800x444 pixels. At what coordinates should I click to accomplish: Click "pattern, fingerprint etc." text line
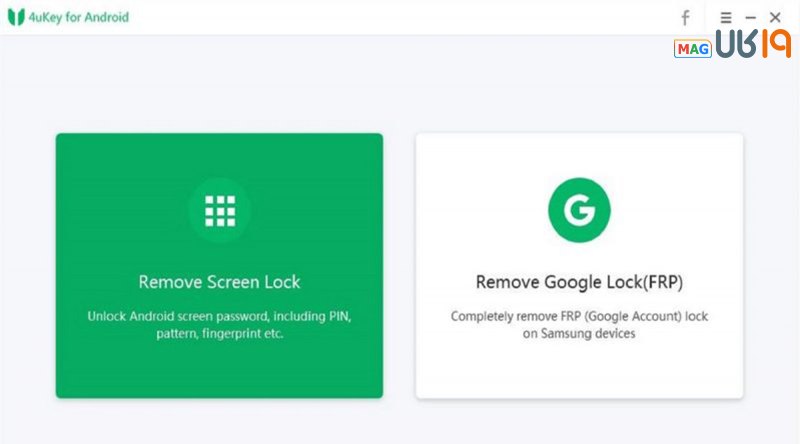click(219, 334)
